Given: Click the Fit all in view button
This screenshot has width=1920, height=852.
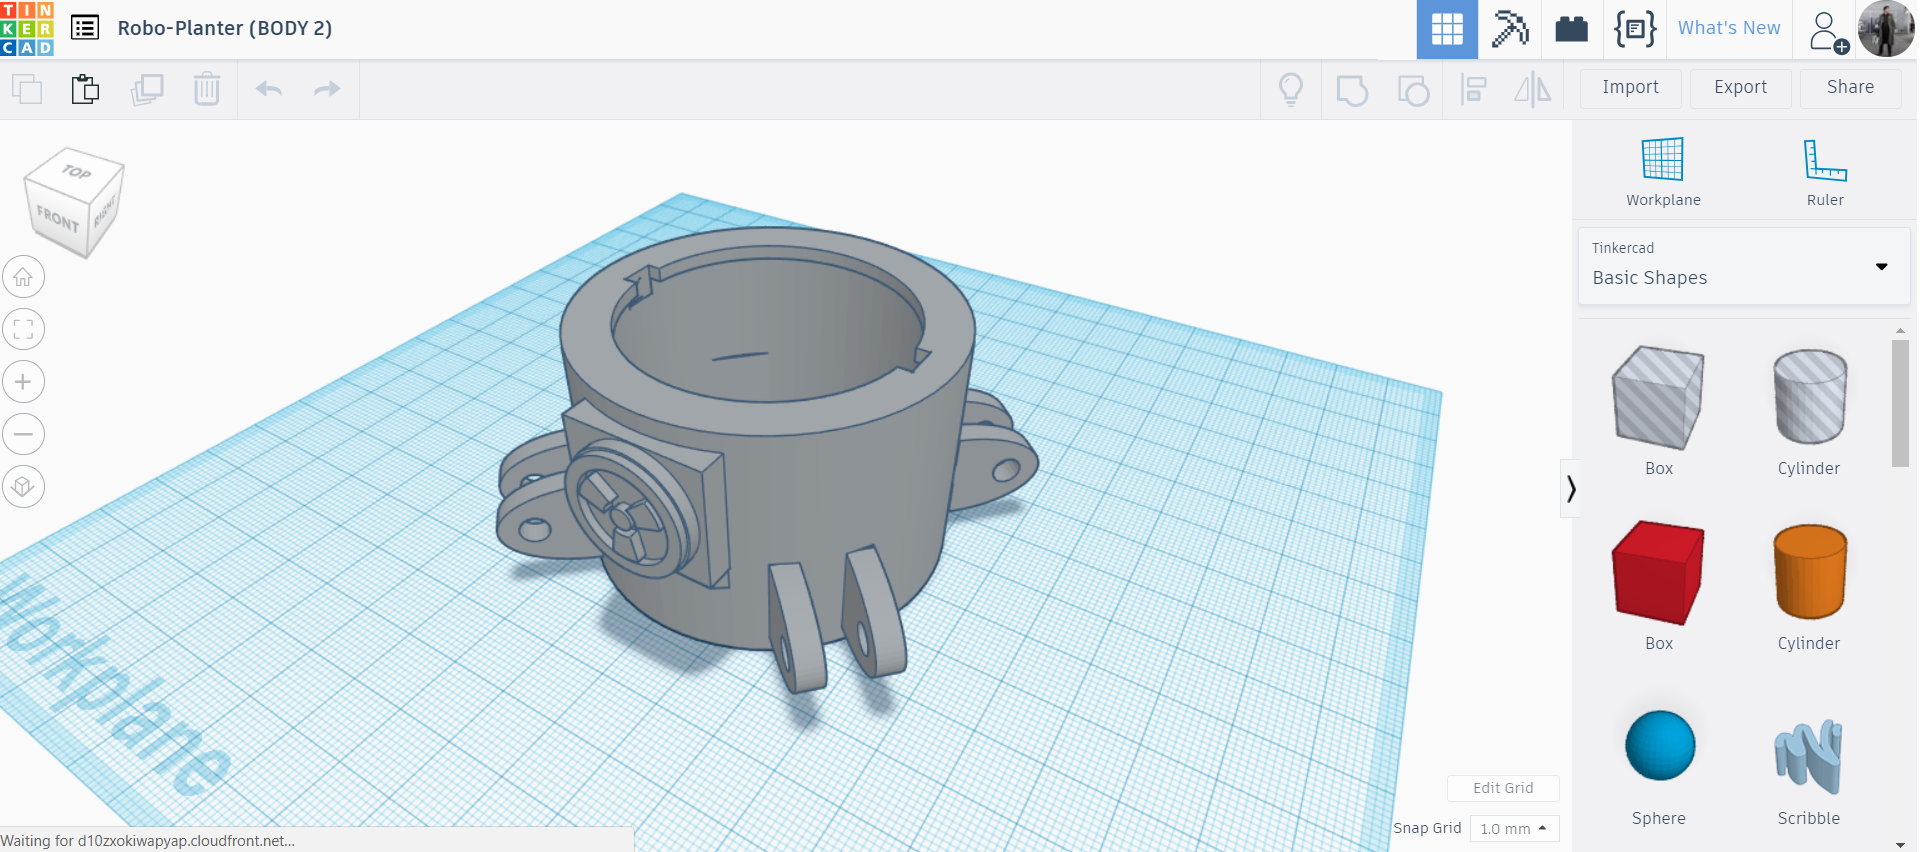Looking at the screenshot, I should 23,329.
